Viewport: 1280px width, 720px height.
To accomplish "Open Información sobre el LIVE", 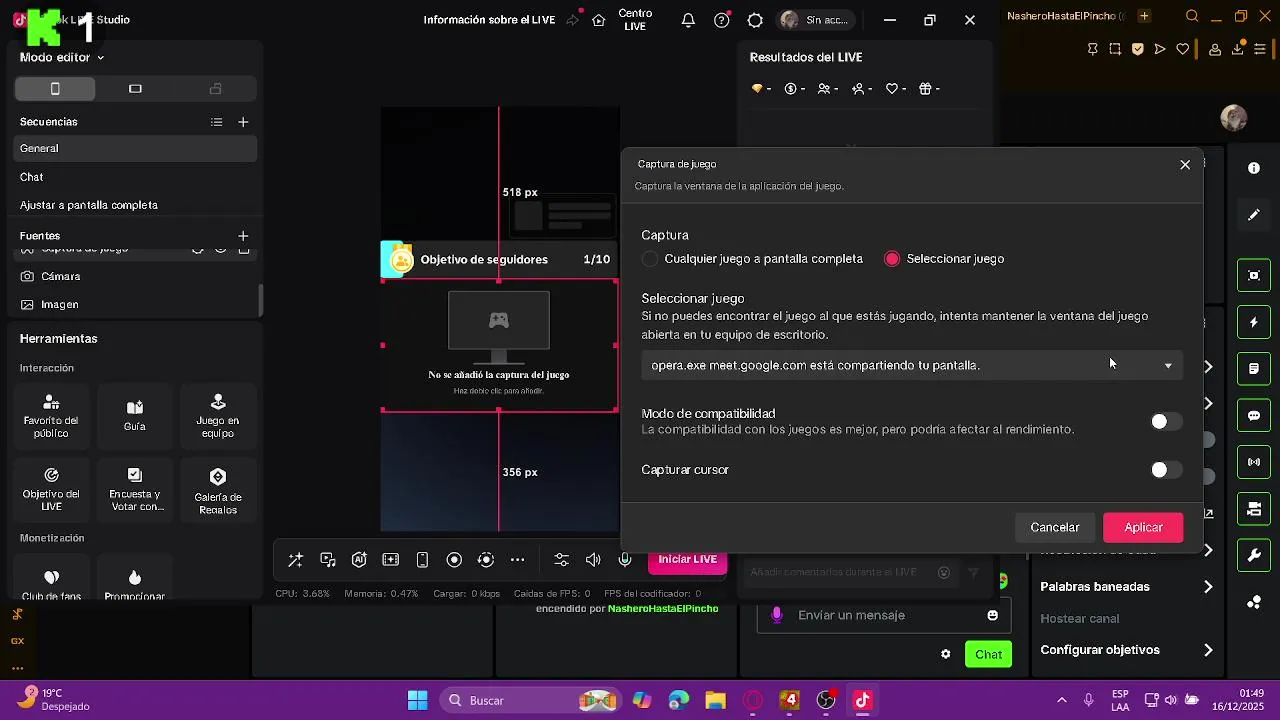I will coord(489,20).
